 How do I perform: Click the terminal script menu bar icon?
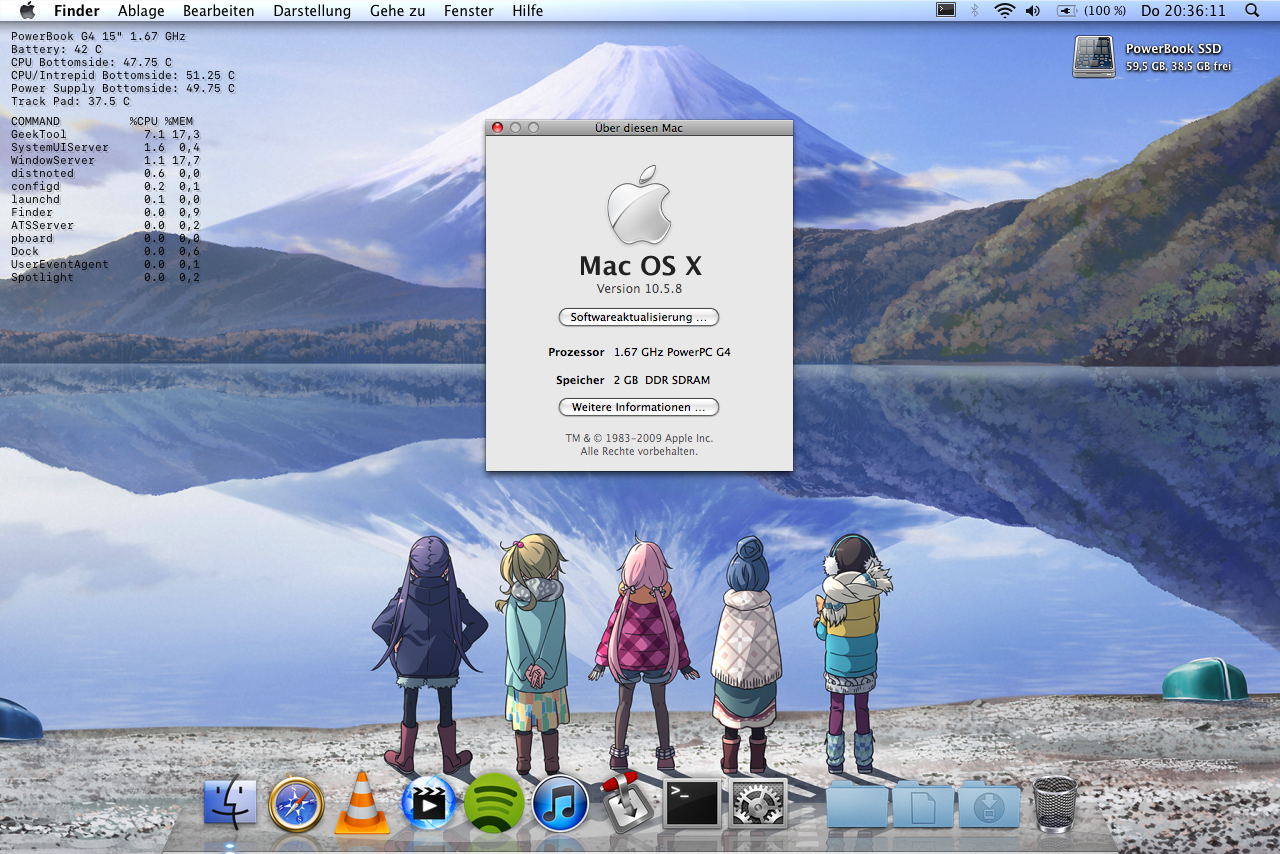coord(945,10)
